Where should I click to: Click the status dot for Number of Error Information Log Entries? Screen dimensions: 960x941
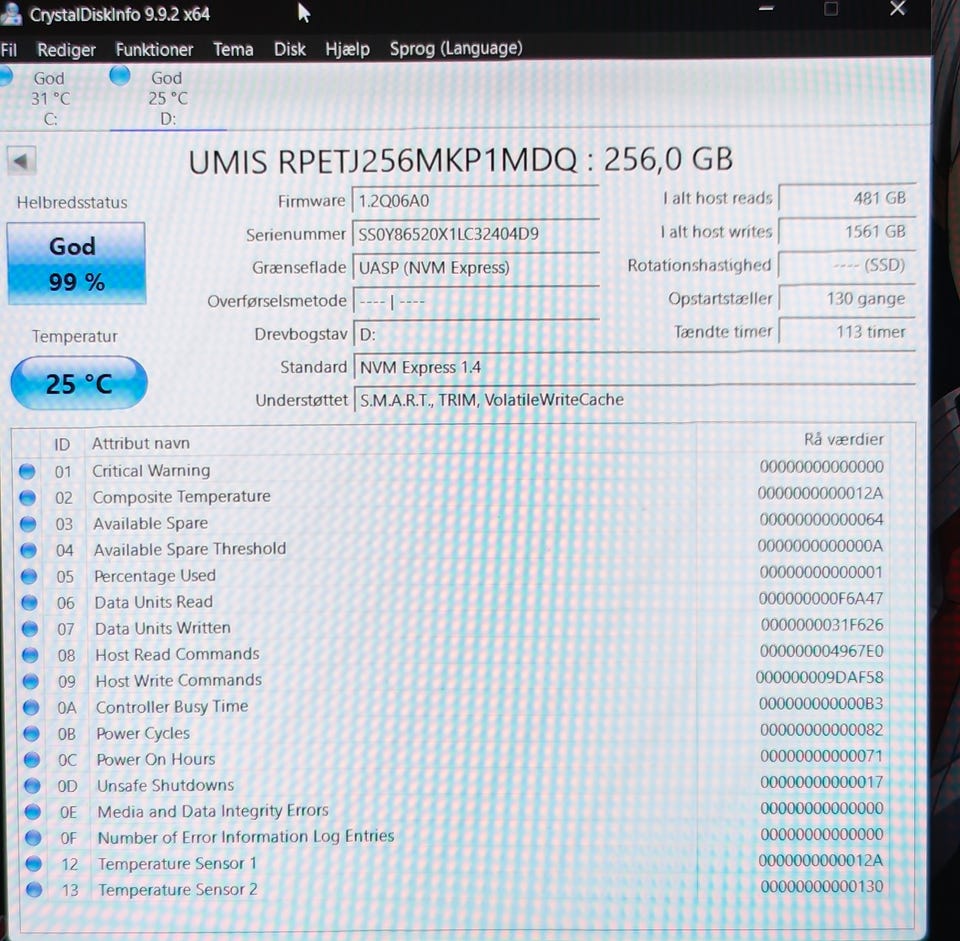pyautogui.click(x=33, y=838)
